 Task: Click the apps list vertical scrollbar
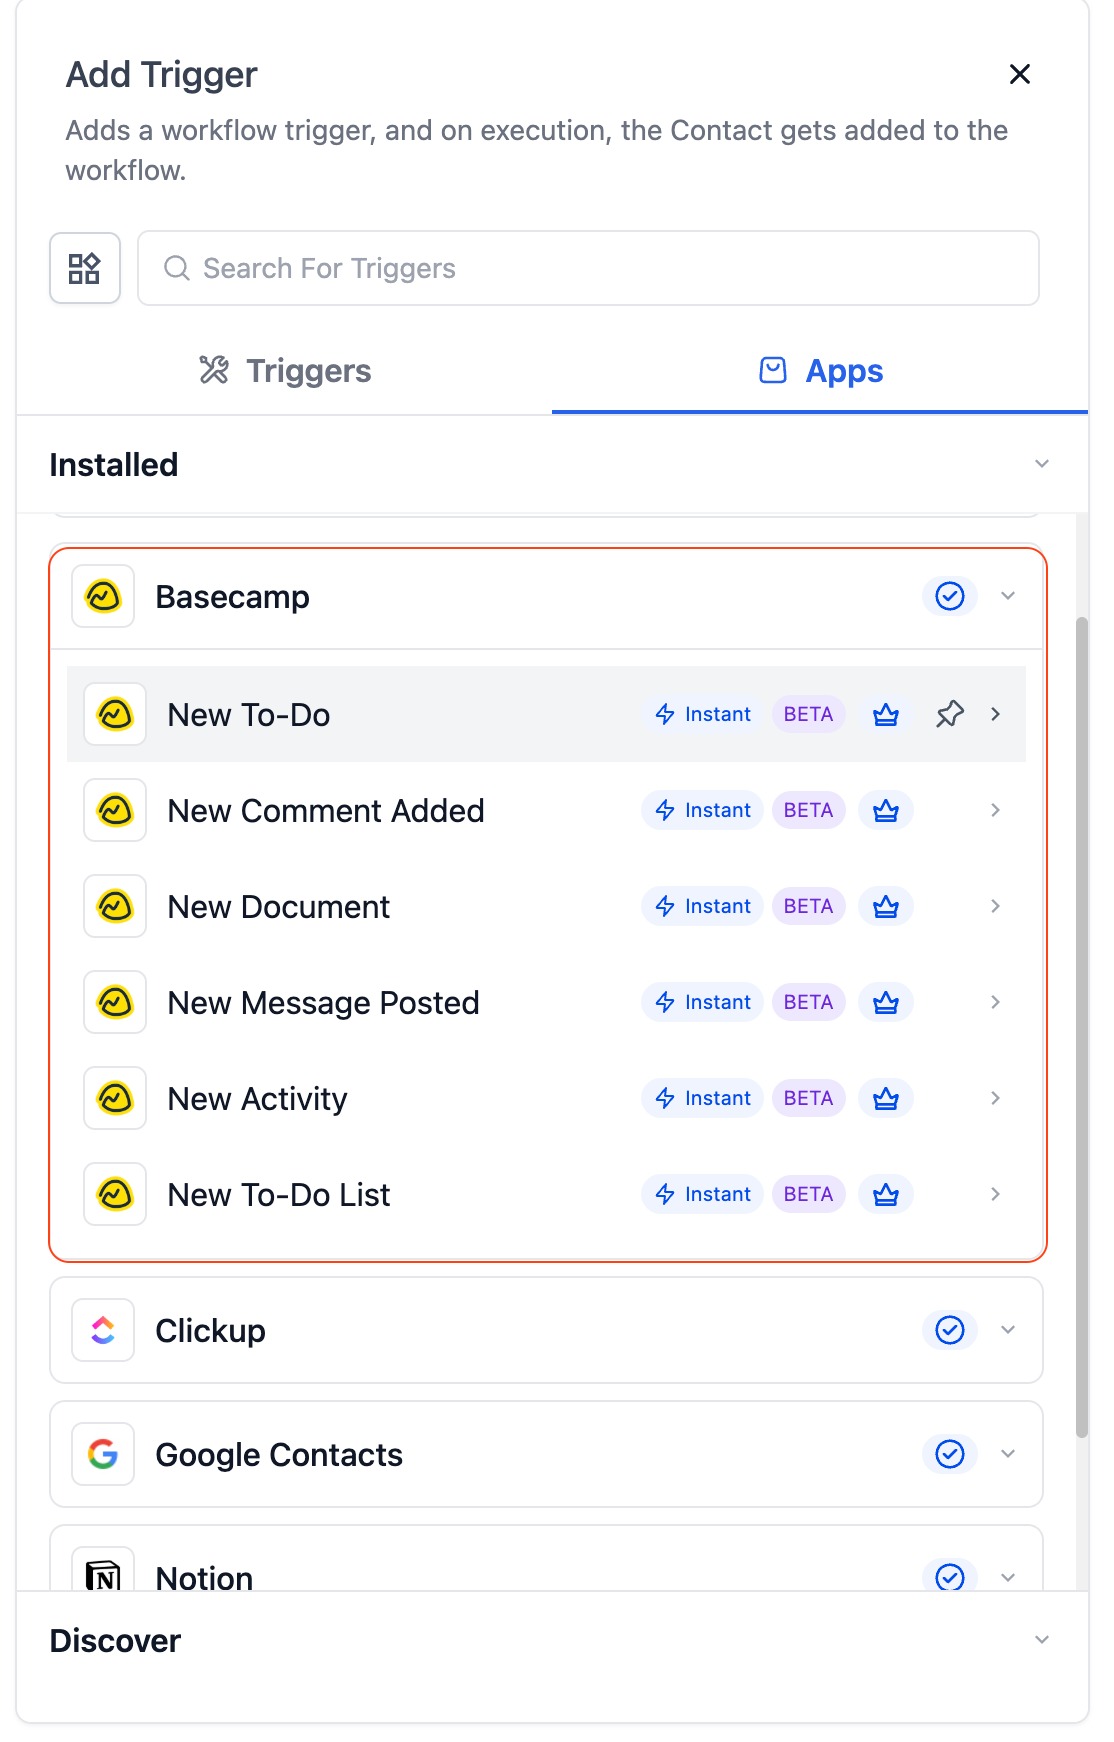coord(1081,1027)
